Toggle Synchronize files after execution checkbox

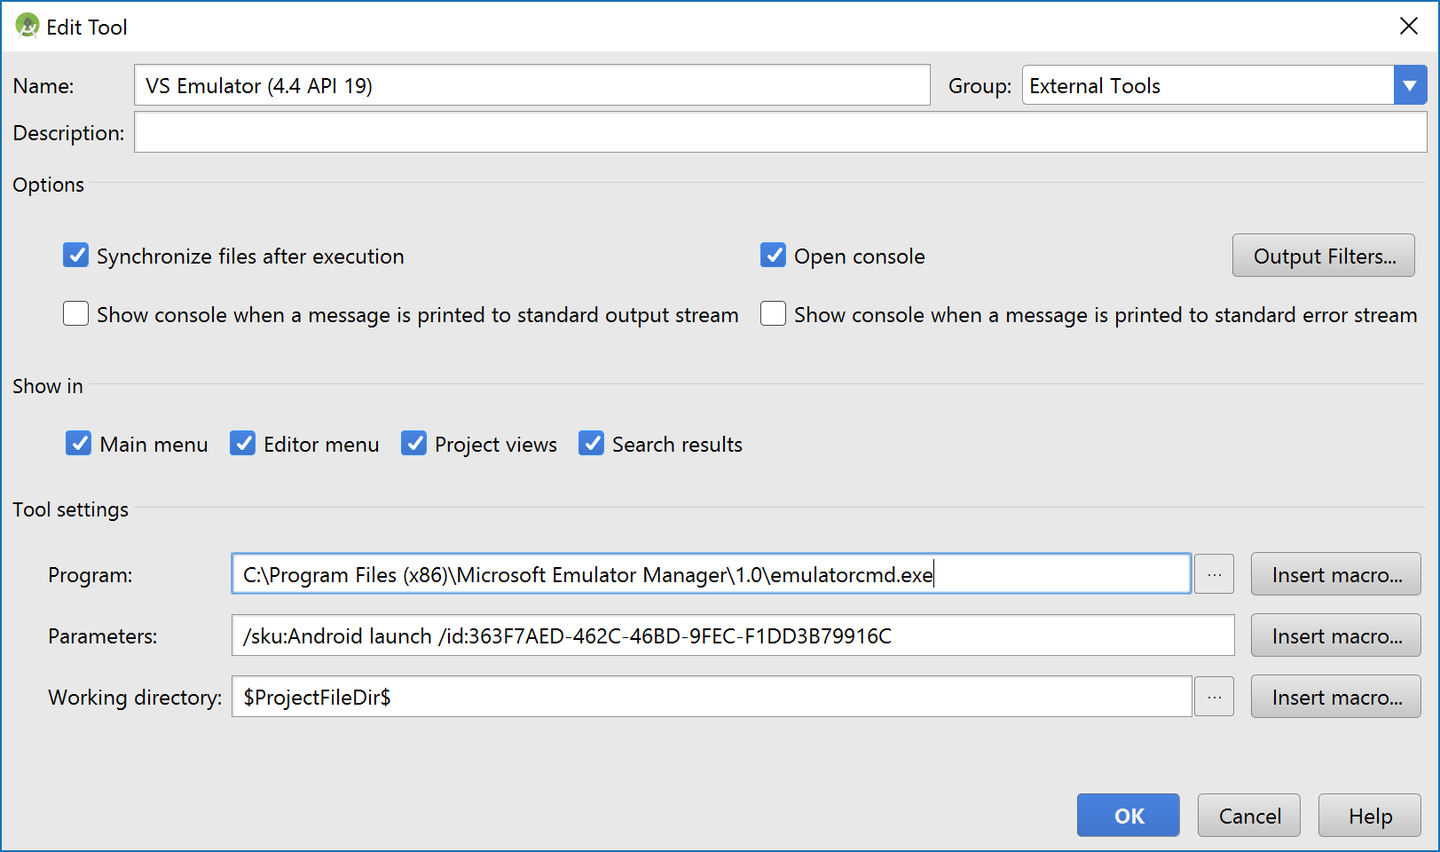[x=76, y=255]
